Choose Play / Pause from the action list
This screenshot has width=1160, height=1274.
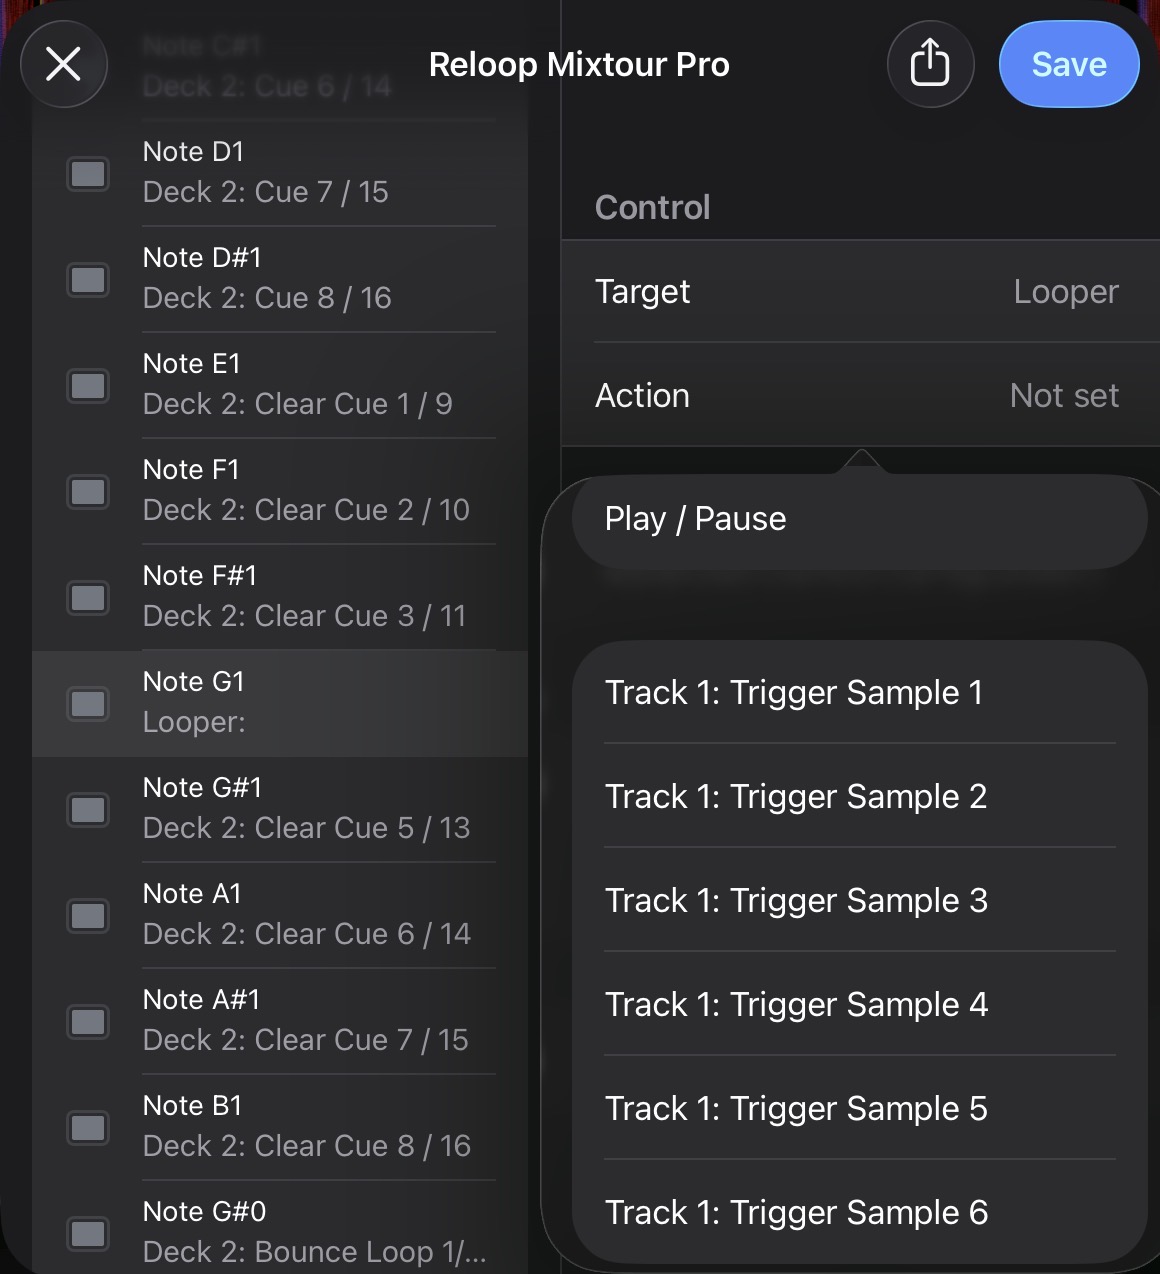(858, 520)
